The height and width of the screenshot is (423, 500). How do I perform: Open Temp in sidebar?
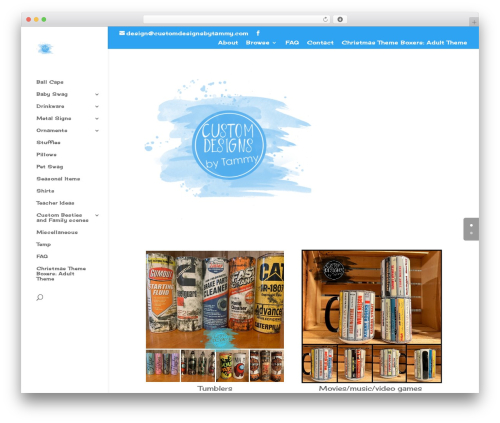[43, 244]
